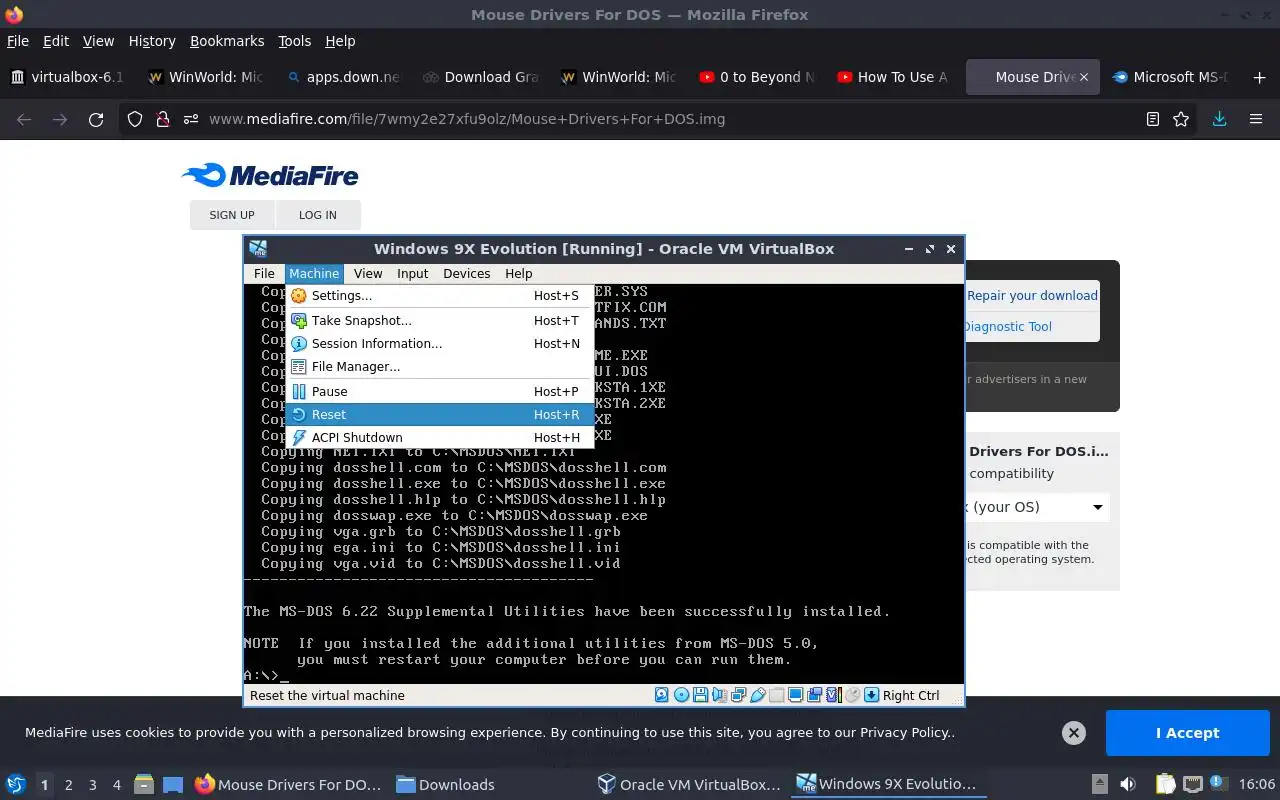
Task: Open the tracking protection shield icon
Action: (135, 119)
